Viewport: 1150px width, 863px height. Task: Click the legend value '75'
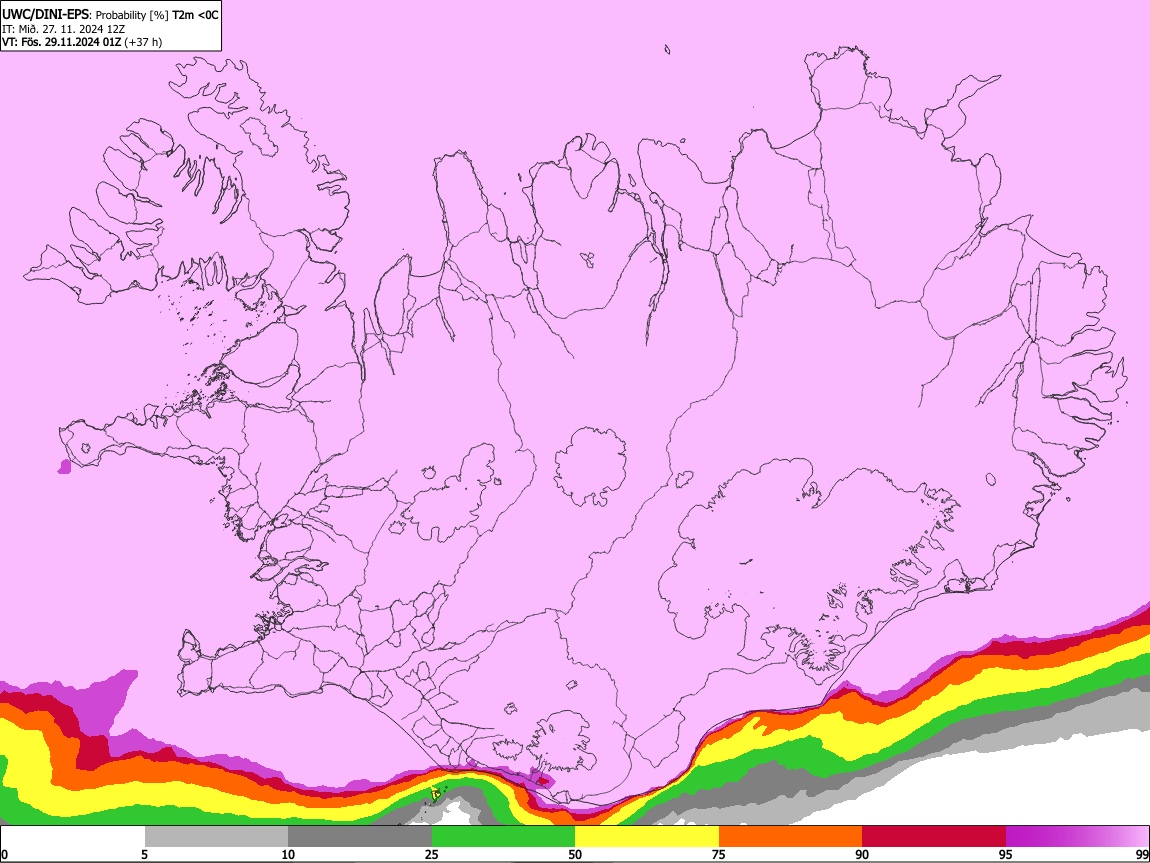point(719,854)
